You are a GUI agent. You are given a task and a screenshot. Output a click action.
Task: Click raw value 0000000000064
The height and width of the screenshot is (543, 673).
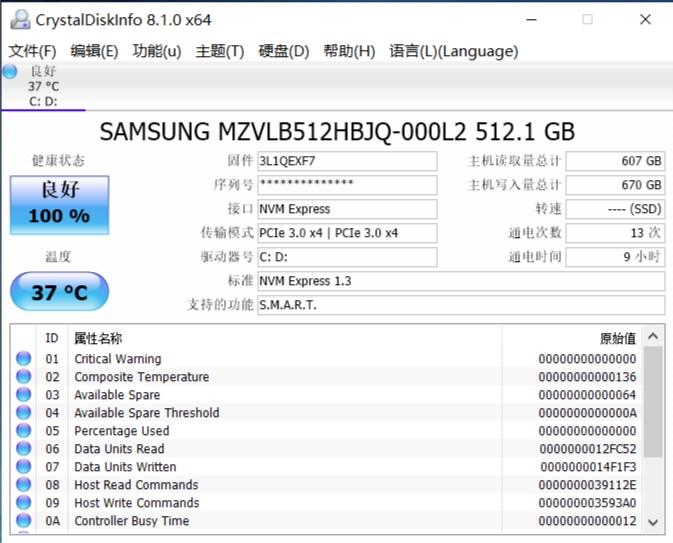click(x=588, y=395)
